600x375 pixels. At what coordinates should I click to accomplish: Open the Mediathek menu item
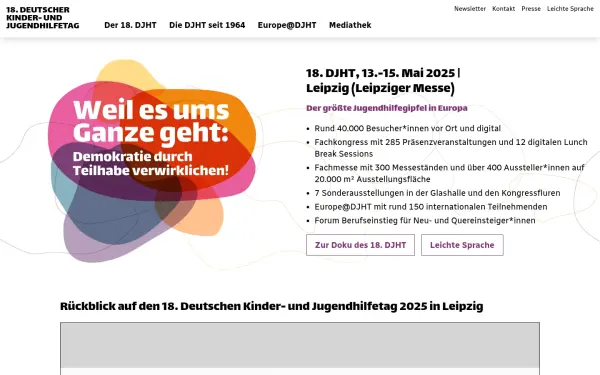(350, 25)
